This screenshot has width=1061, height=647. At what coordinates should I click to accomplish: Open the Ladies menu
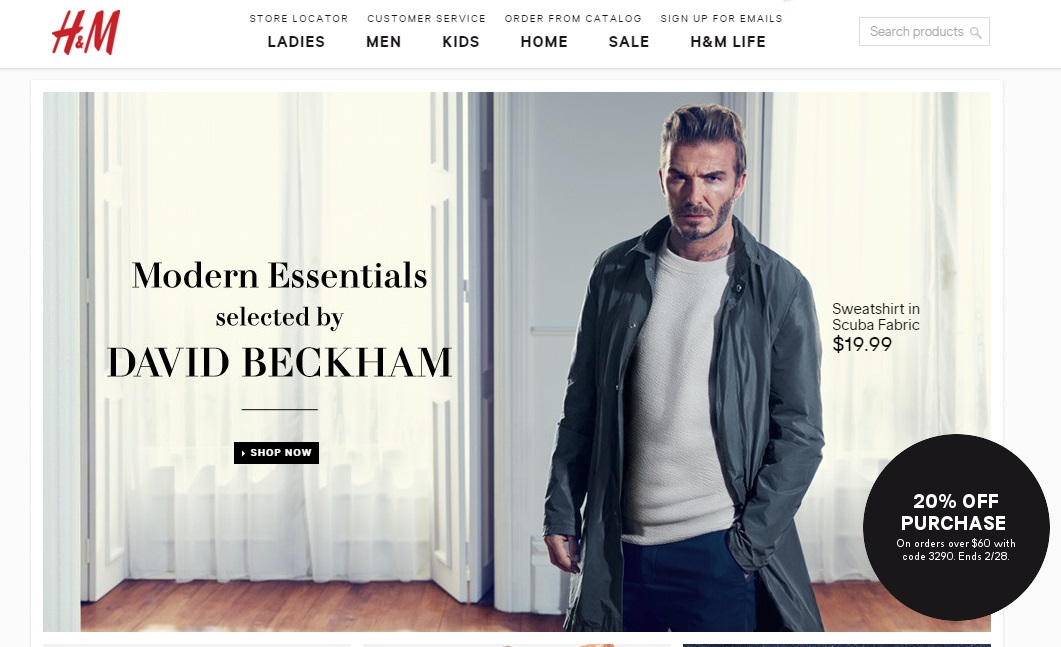[296, 42]
